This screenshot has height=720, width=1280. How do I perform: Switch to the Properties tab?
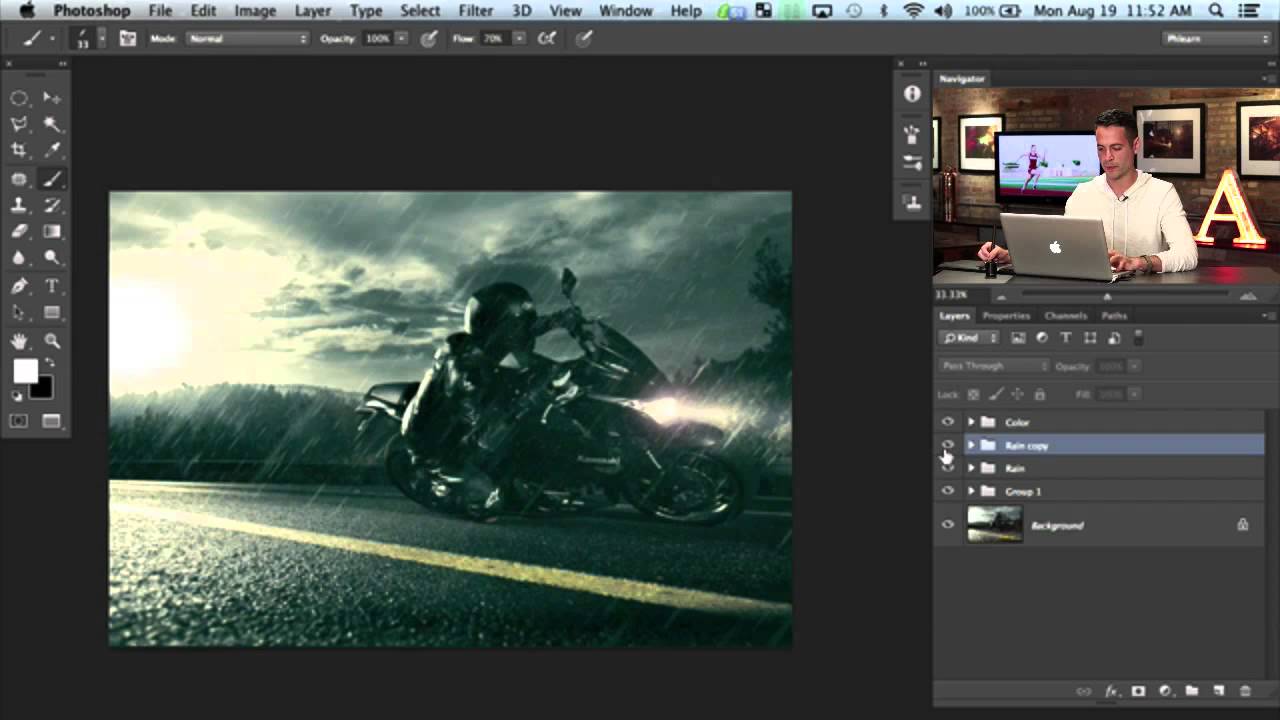pyautogui.click(x=1006, y=316)
